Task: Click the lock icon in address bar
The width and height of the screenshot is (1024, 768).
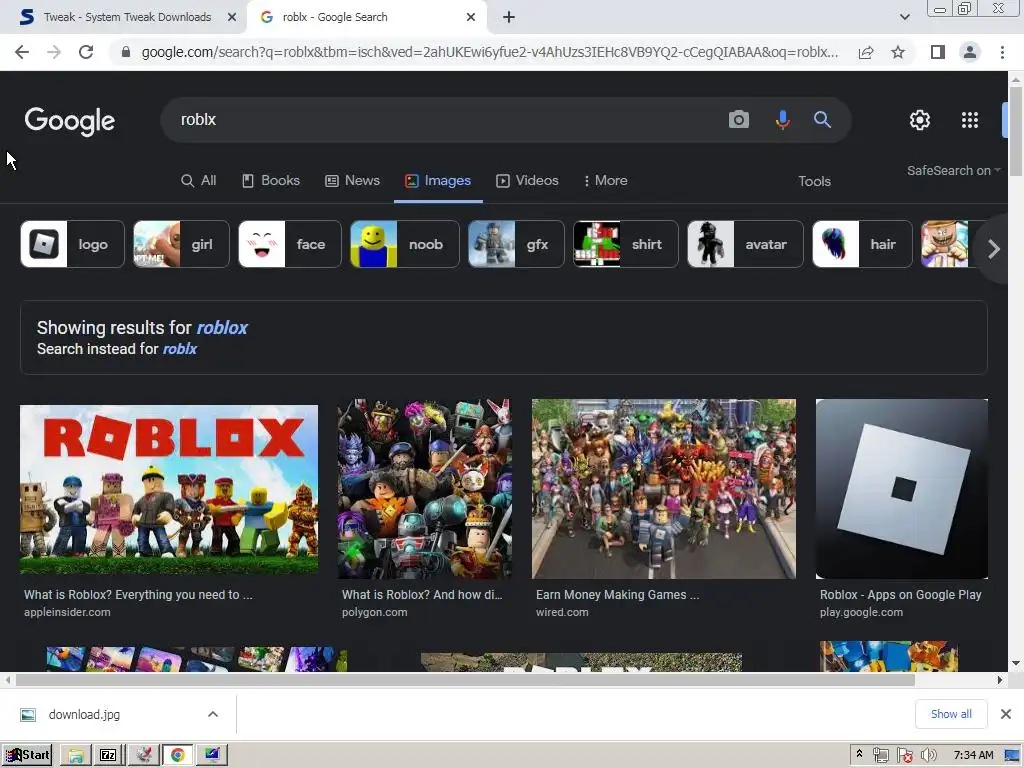Action: coord(126,52)
